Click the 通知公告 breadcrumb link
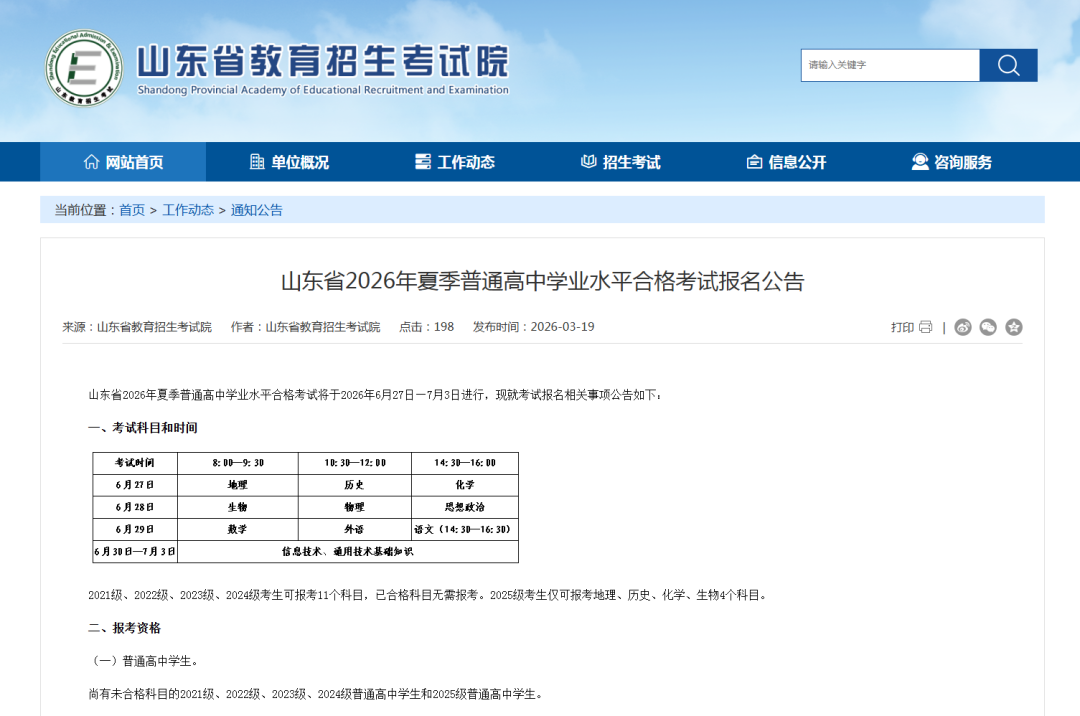Screen dimensions: 1080x716 (258, 209)
